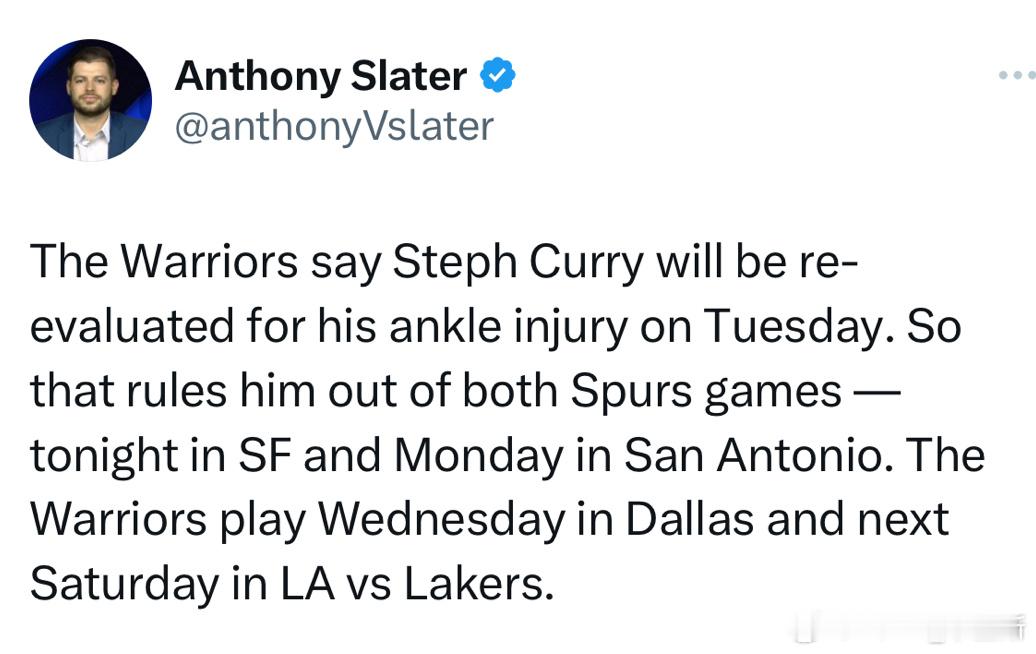
Task: Open the three-dot more options menu
Action: point(1017,75)
